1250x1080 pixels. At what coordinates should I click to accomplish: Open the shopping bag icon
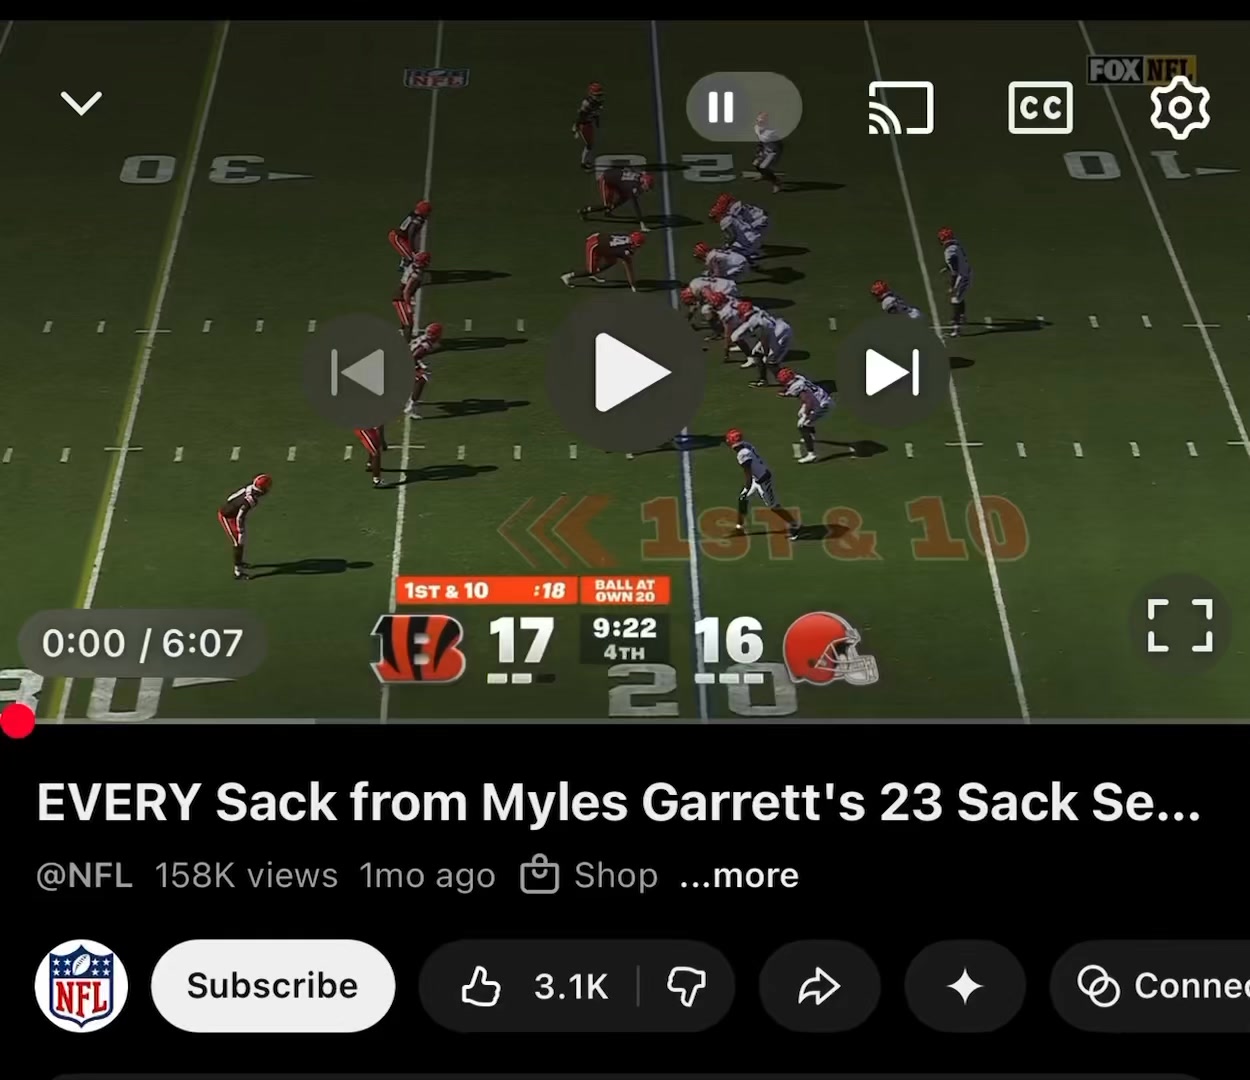539,874
